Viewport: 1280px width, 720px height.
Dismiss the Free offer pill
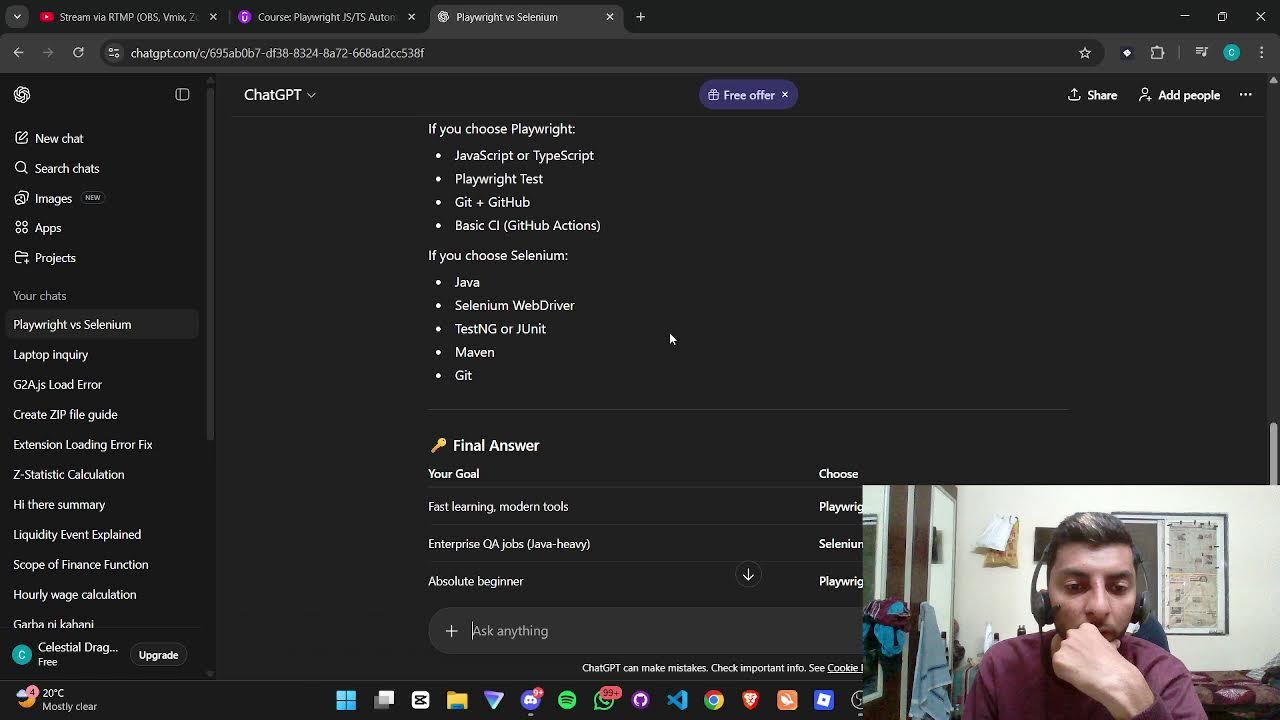pyautogui.click(x=785, y=95)
